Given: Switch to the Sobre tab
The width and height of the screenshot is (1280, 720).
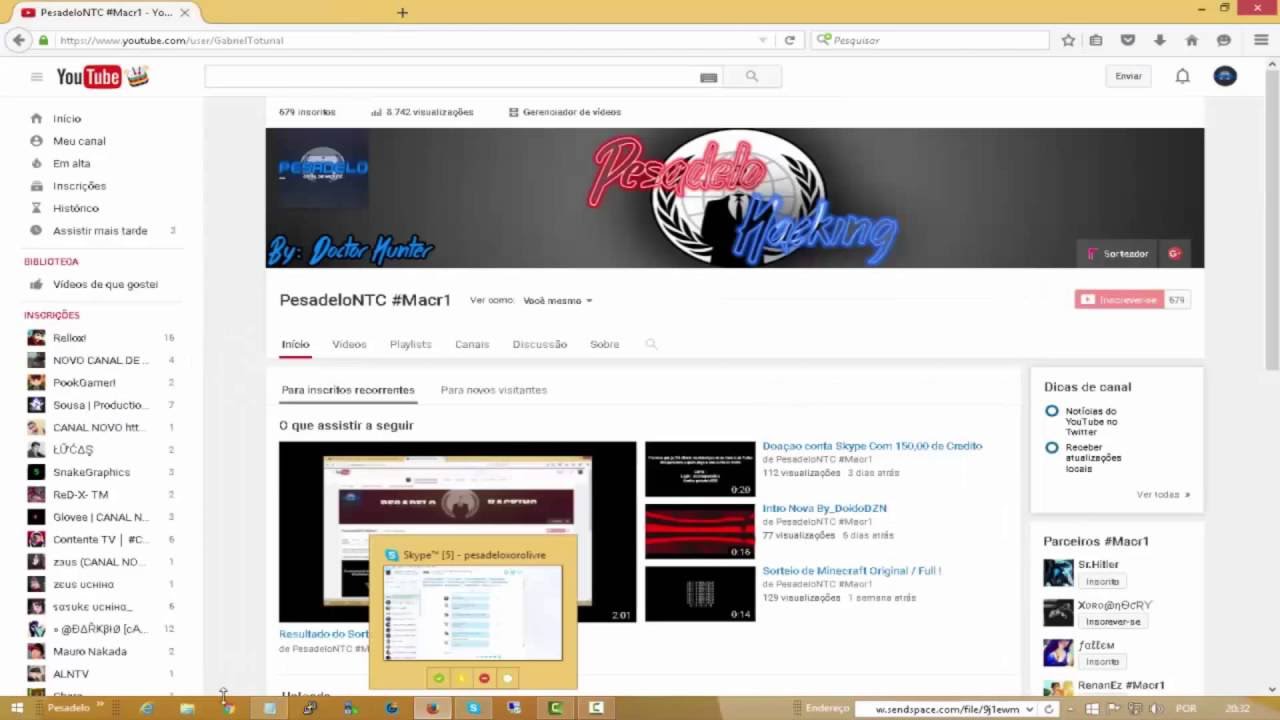Looking at the screenshot, I should tap(604, 344).
